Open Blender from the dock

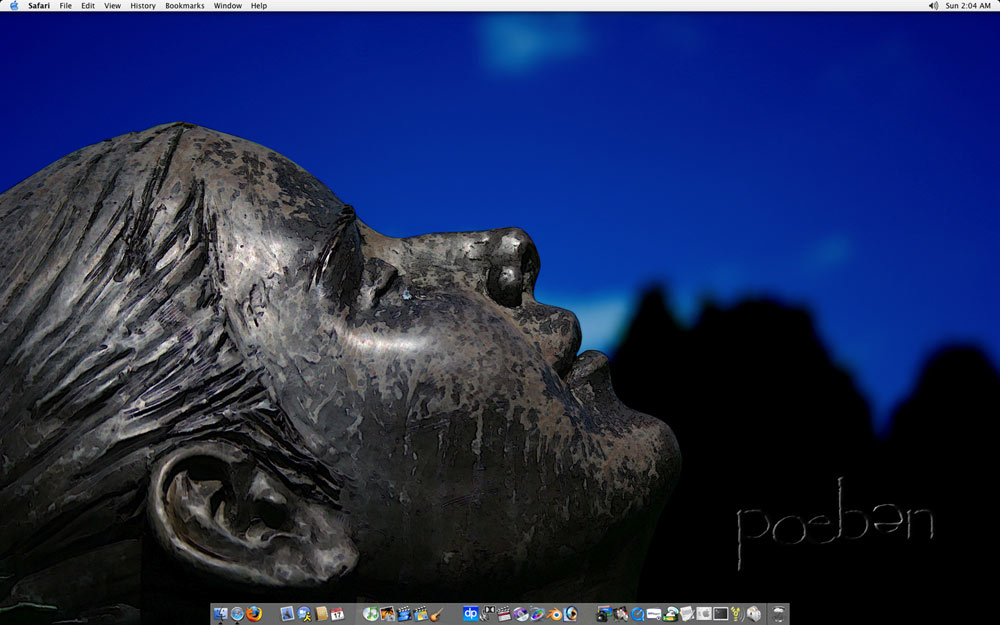click(x=554, y=614)
